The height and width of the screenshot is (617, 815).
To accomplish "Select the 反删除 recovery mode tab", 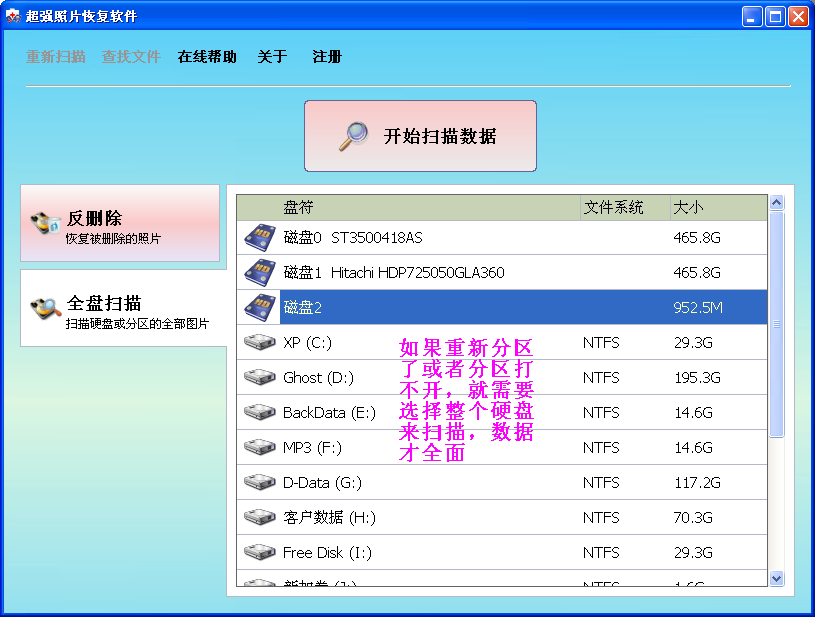I will pyautogui.click(x=120, y=223).
